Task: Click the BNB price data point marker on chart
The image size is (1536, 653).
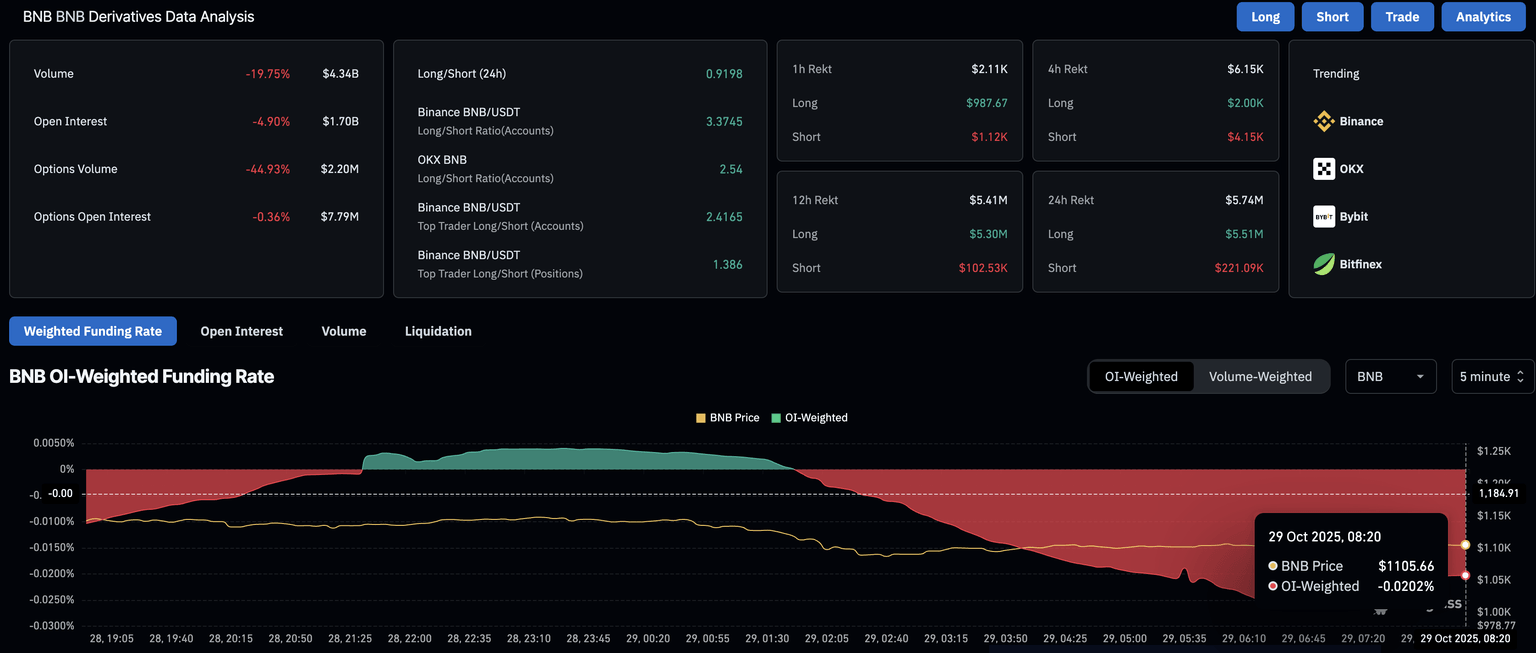Action: coord(1465,545)
